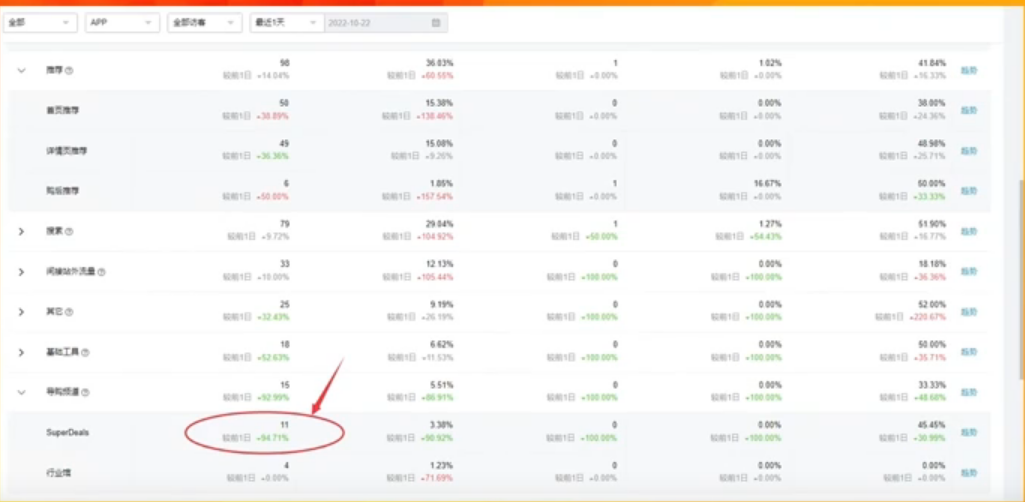Screen dimensions: 1025x502
Task: Click the 9.19% value in 其它 row
Action: click(x=441, y=305)
